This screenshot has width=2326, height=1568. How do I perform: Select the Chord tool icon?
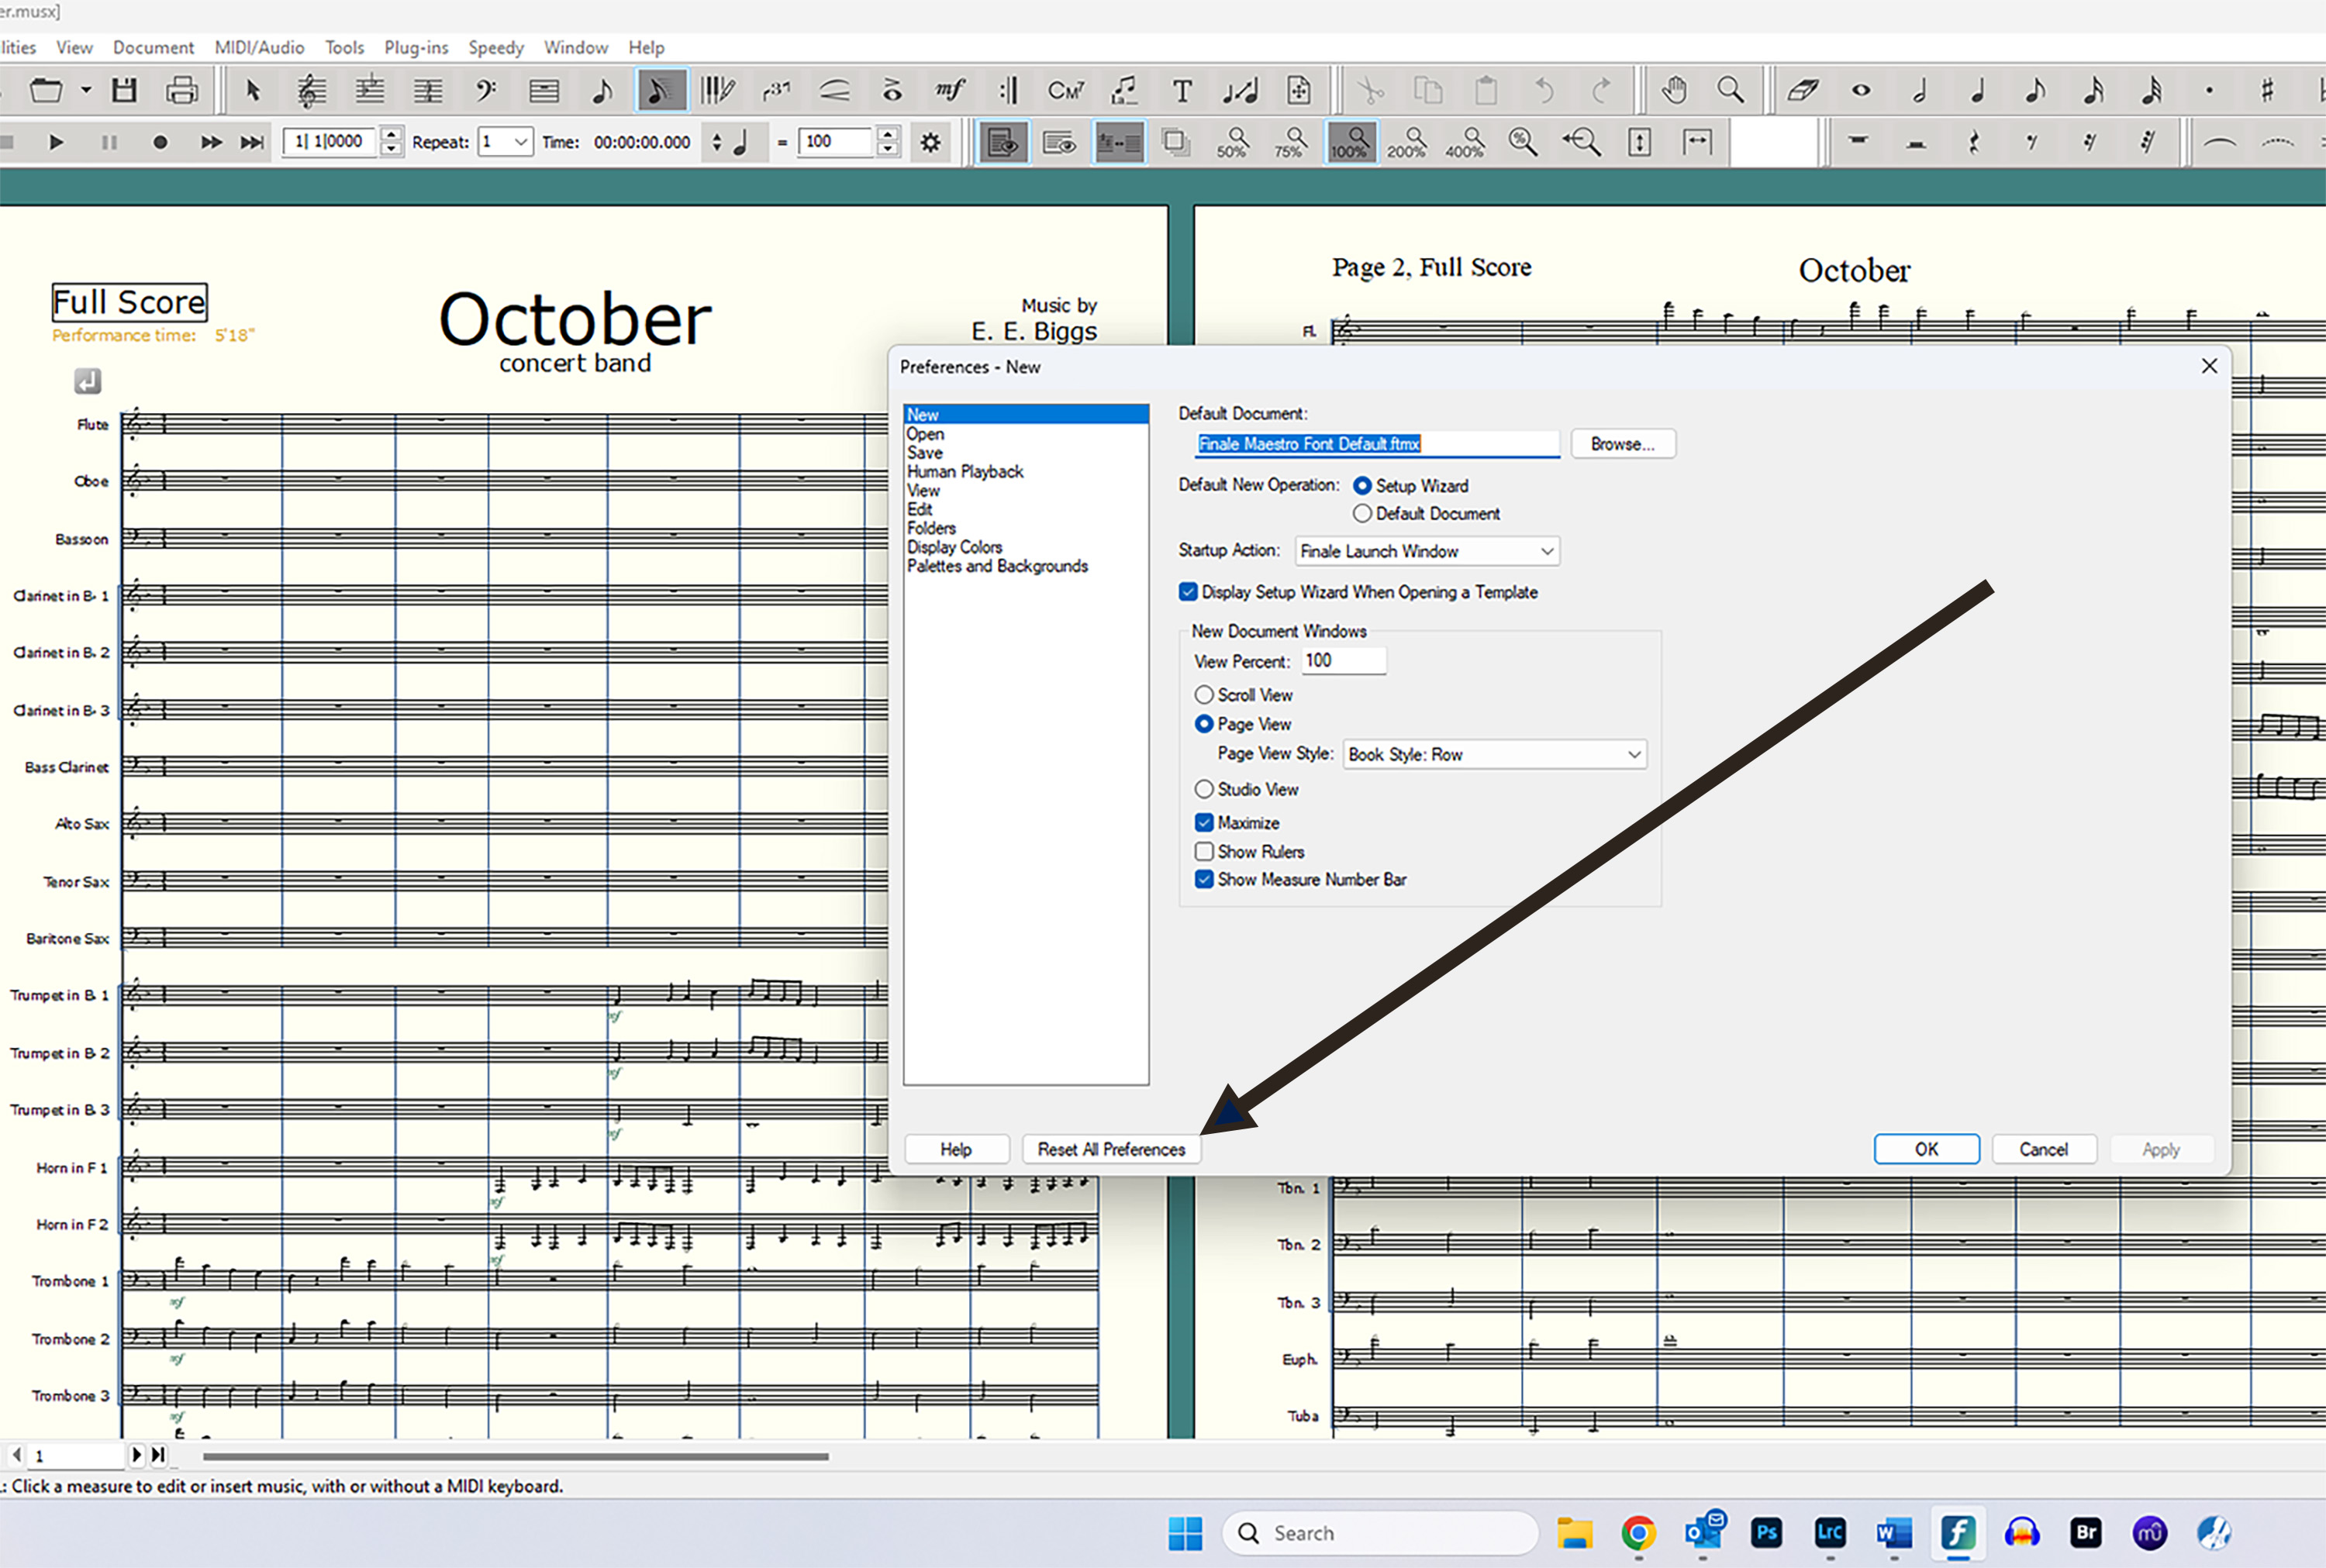[1065, 91]
